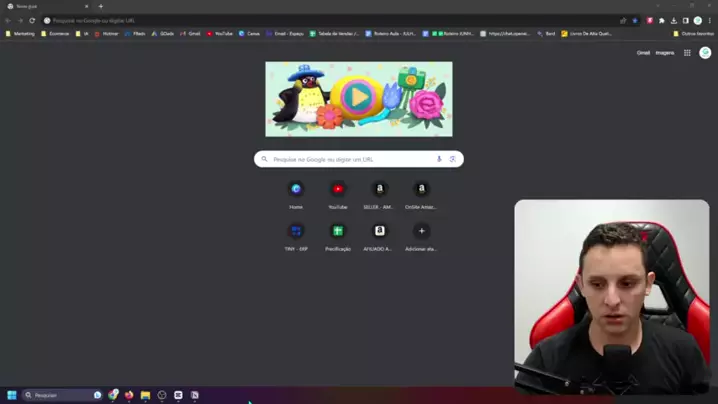
Task: Open the Windows Start menu
Action: point(12,395)
